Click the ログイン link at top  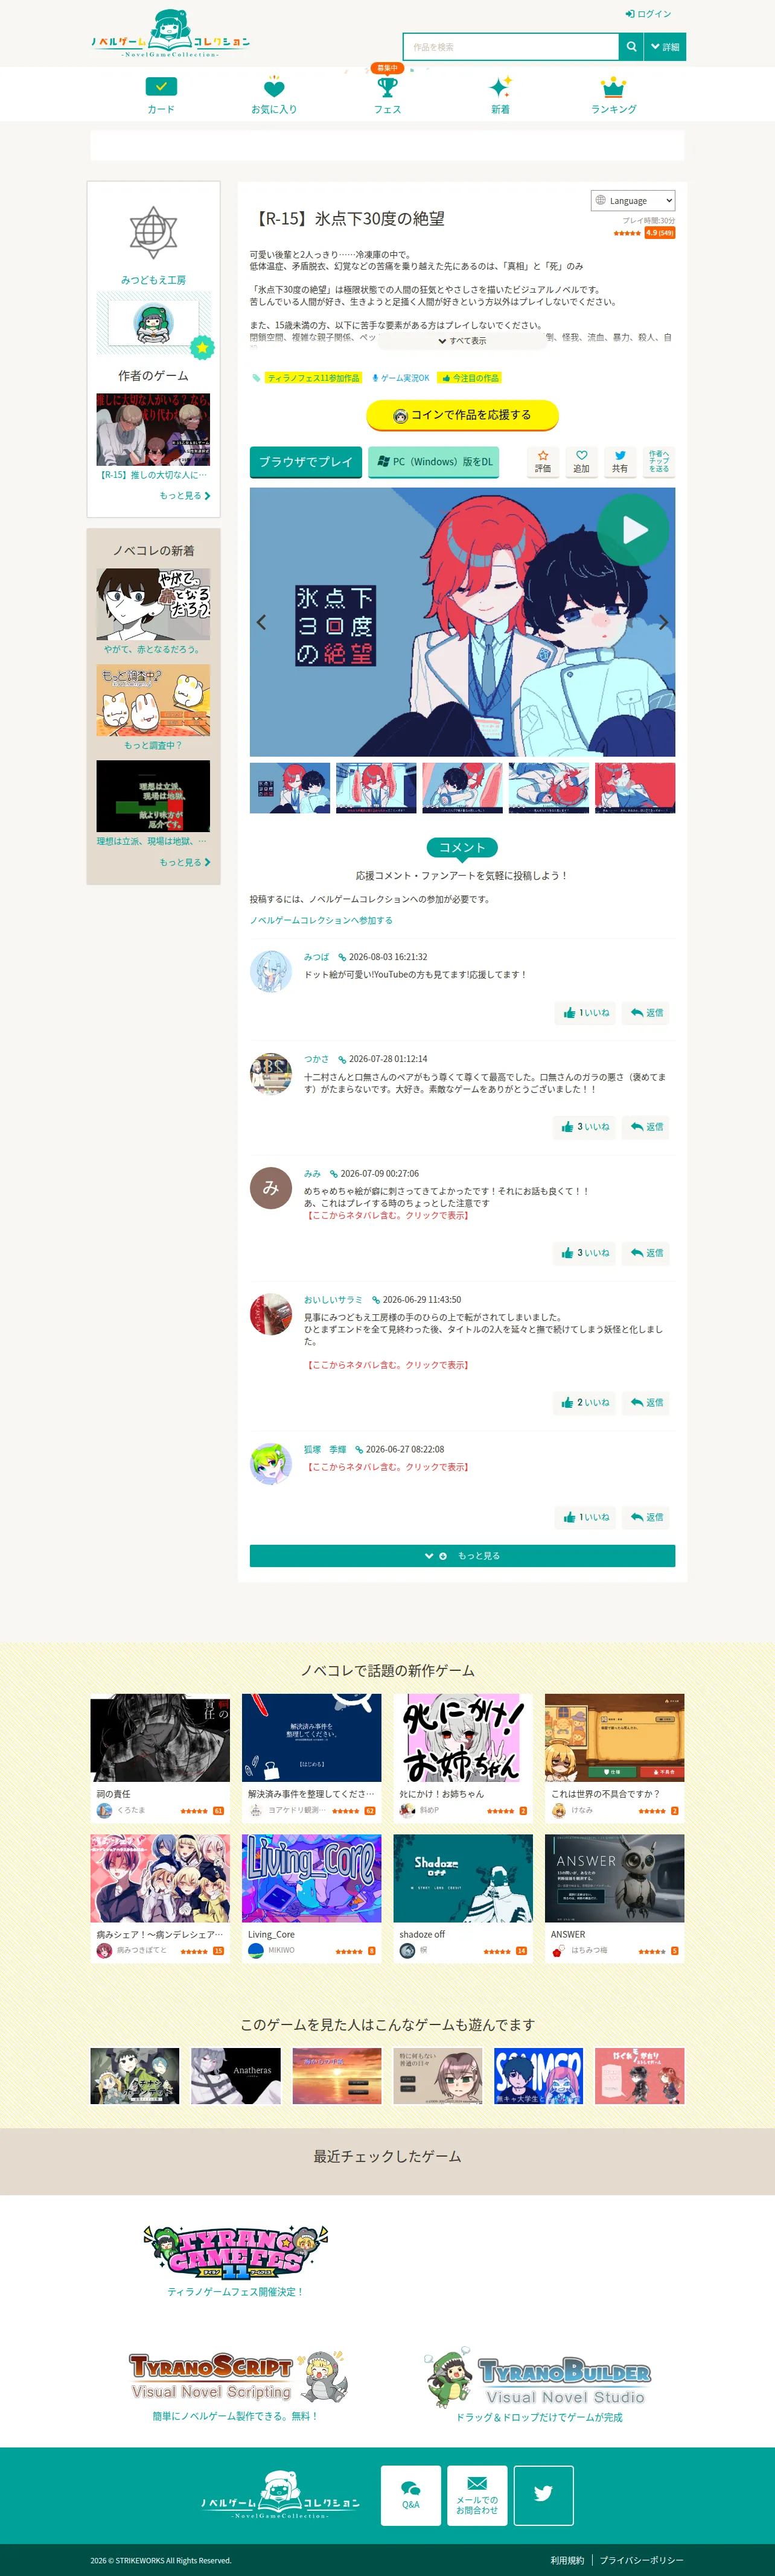pyautogui.click(x=648, y=14)
